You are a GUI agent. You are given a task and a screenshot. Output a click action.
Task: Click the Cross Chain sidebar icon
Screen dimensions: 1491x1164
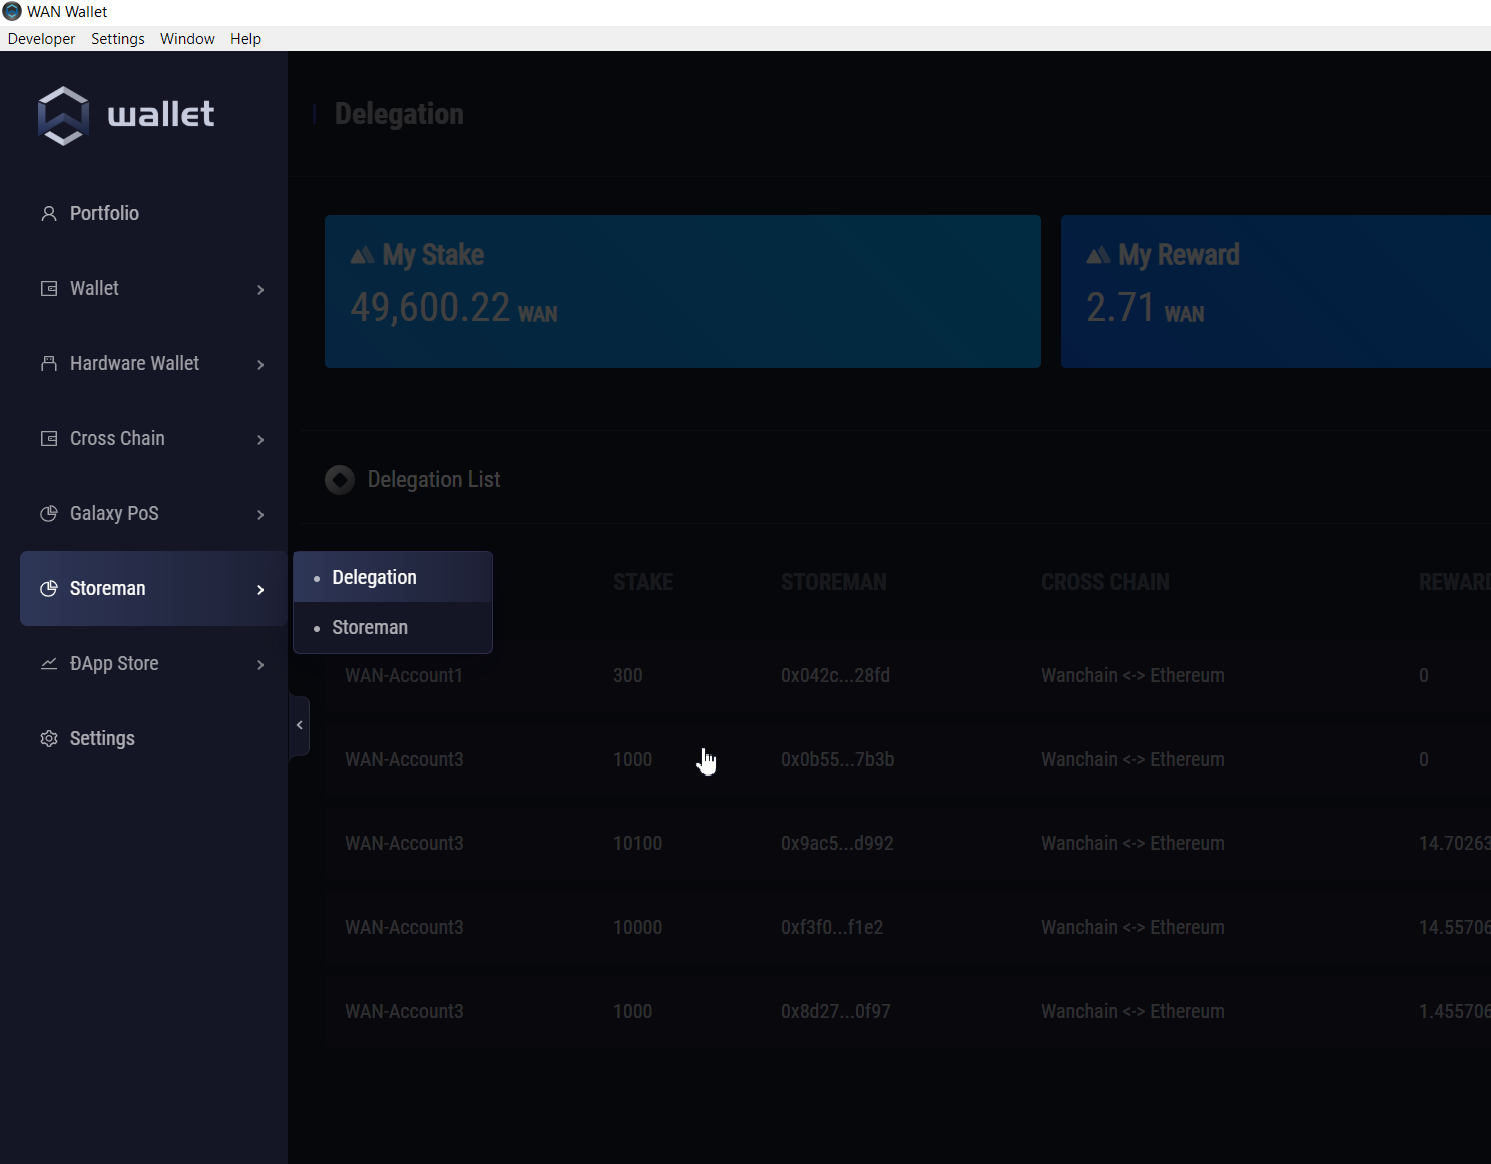tap(48, 438)
